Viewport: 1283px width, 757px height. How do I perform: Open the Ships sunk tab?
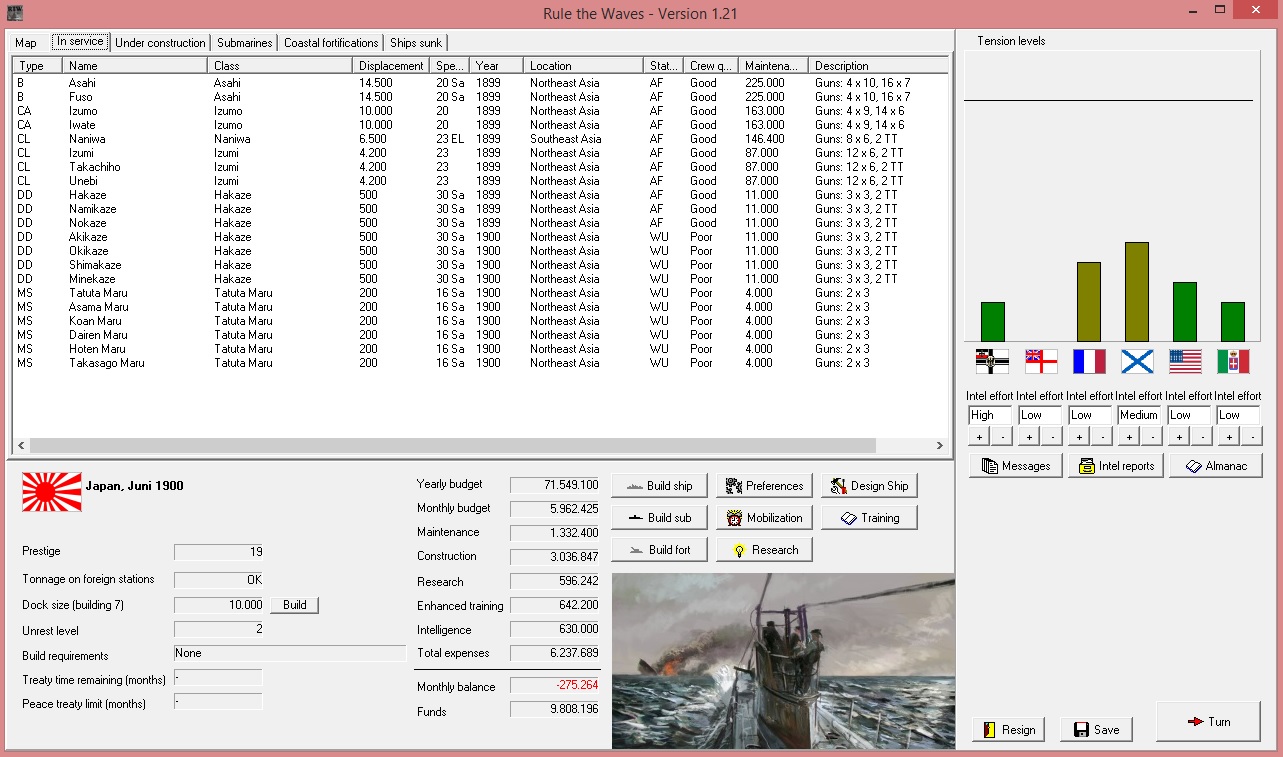416,43
